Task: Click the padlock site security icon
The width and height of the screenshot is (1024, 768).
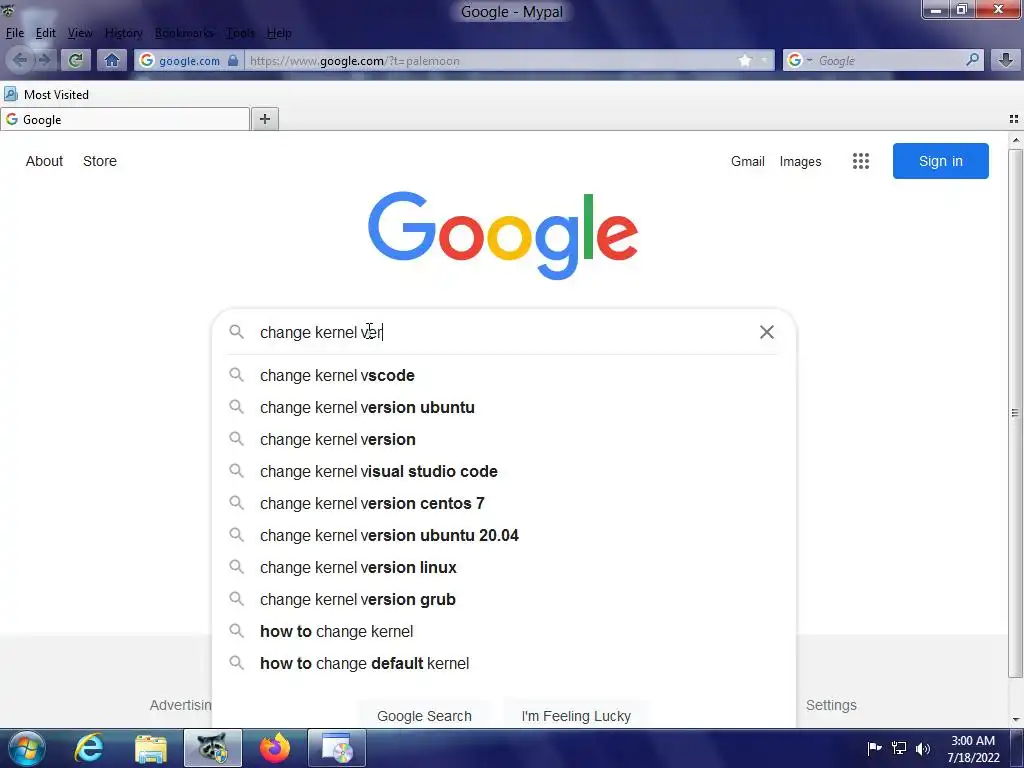Action: click(233, 61)
